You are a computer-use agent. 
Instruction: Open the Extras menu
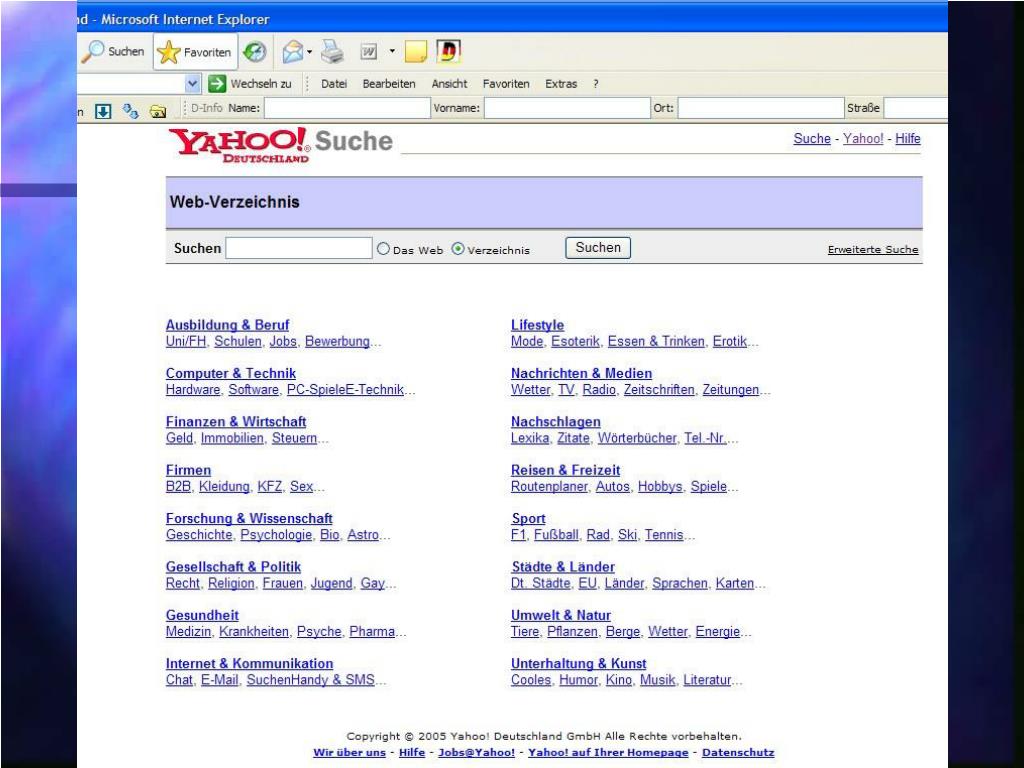[x=561, y=84]
